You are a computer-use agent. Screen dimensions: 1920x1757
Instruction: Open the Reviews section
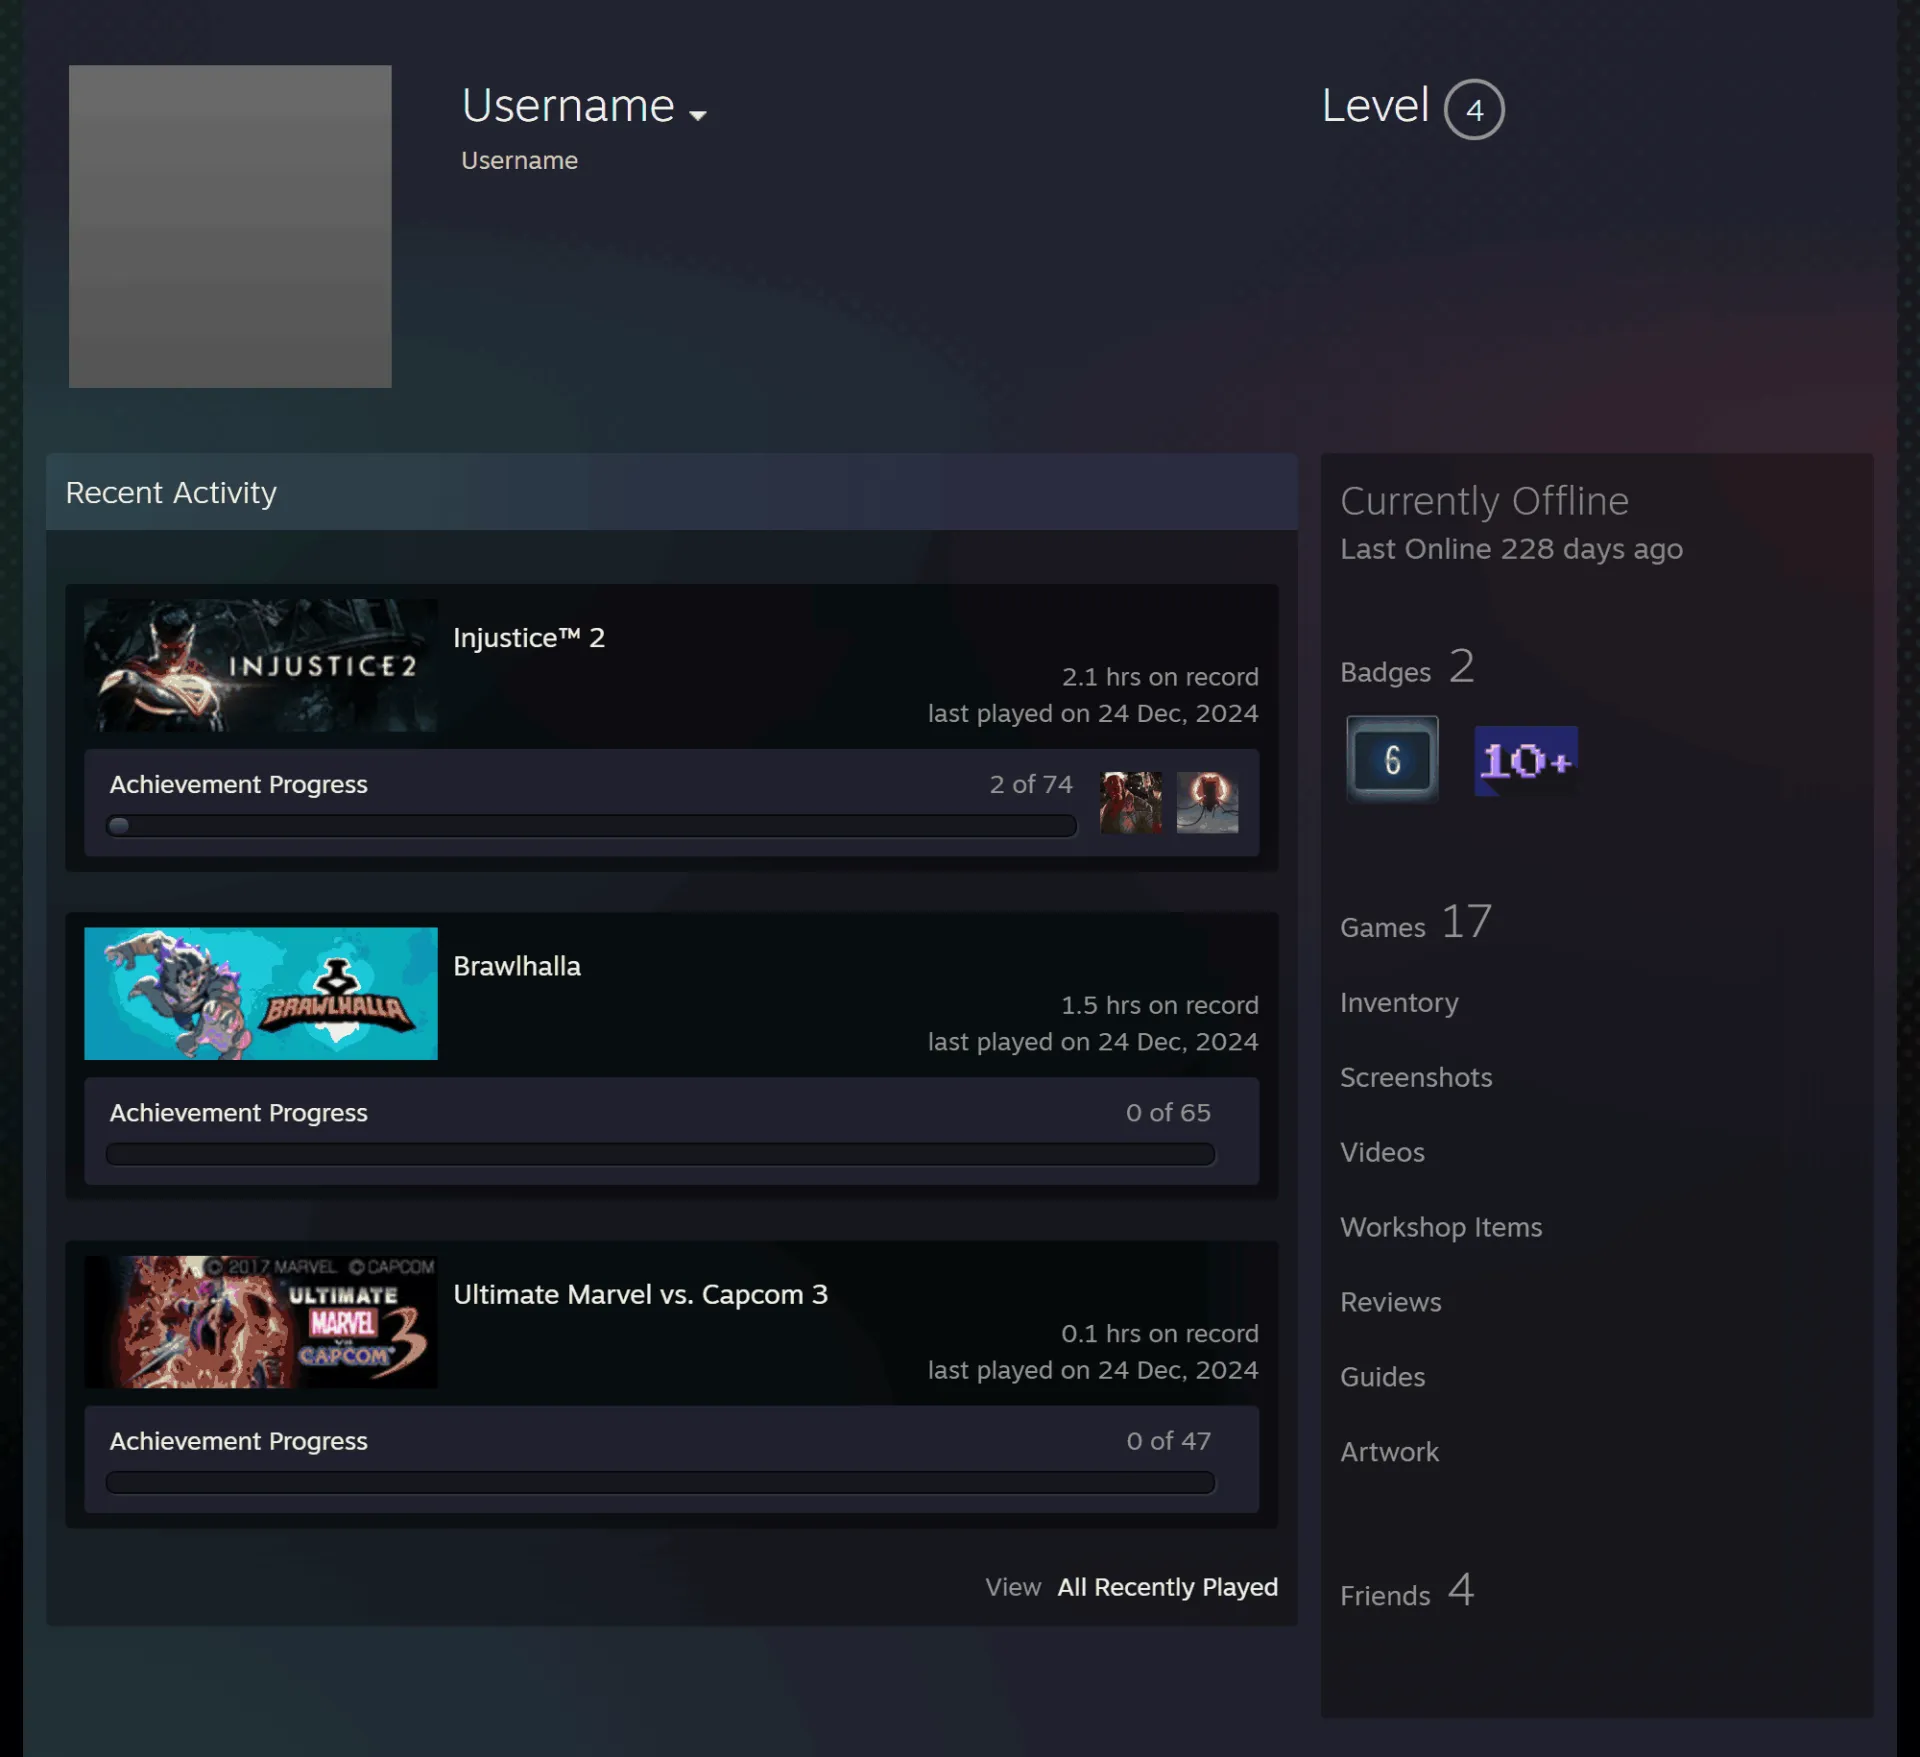pos(1391,1302)
